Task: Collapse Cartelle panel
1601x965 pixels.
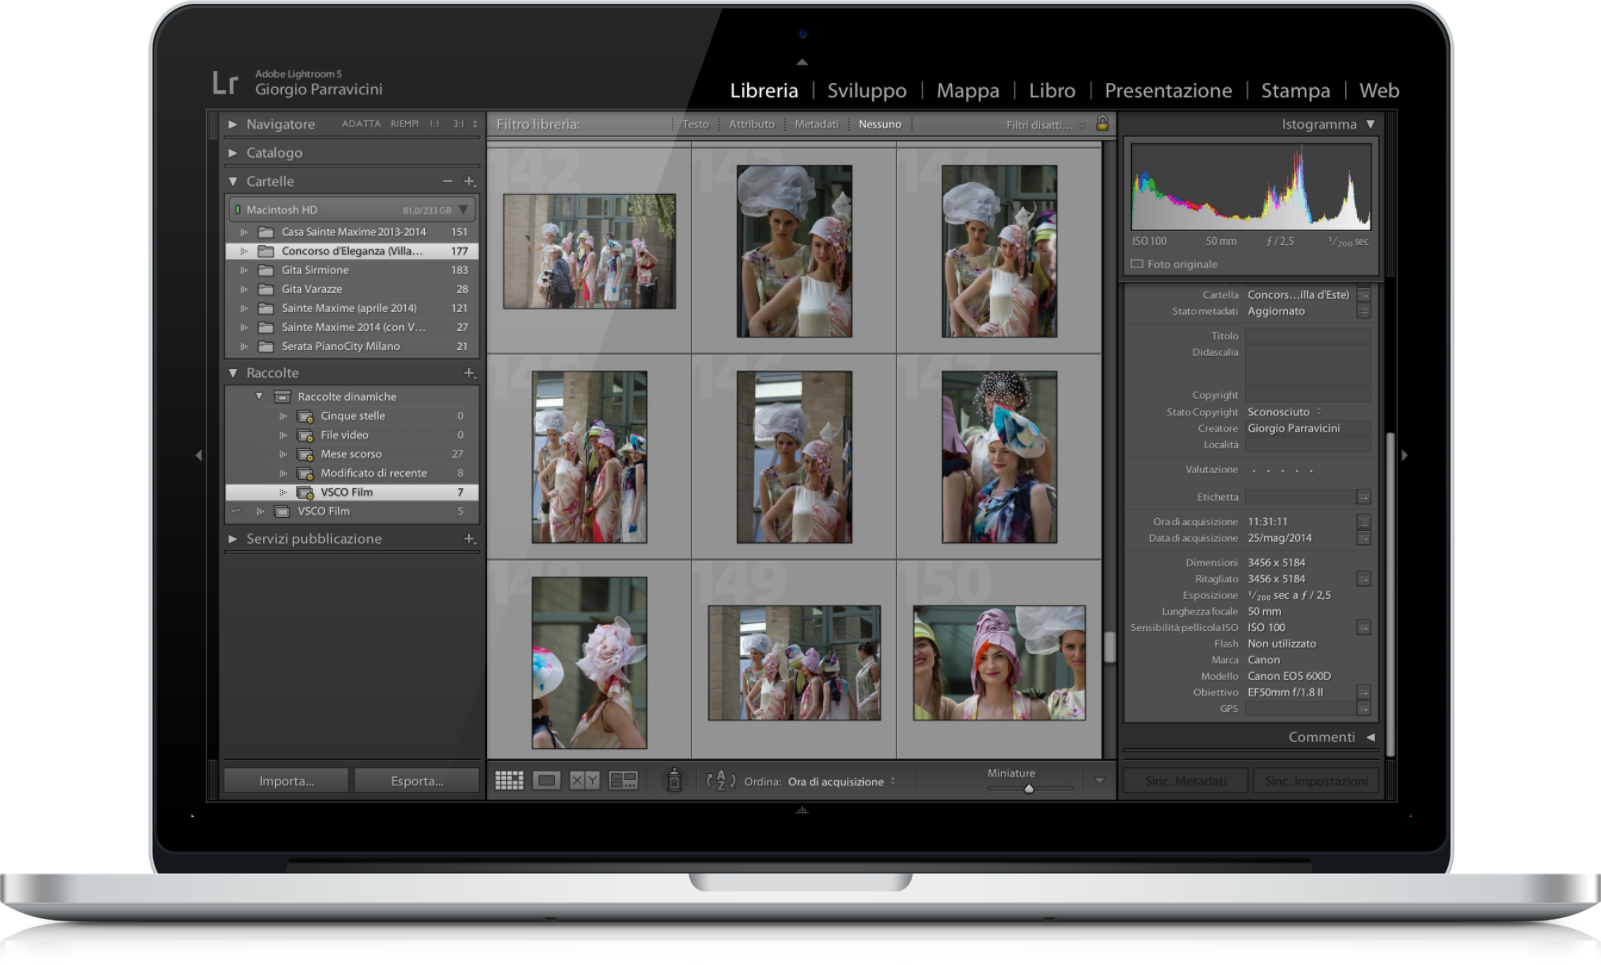Action: point(232,181)
